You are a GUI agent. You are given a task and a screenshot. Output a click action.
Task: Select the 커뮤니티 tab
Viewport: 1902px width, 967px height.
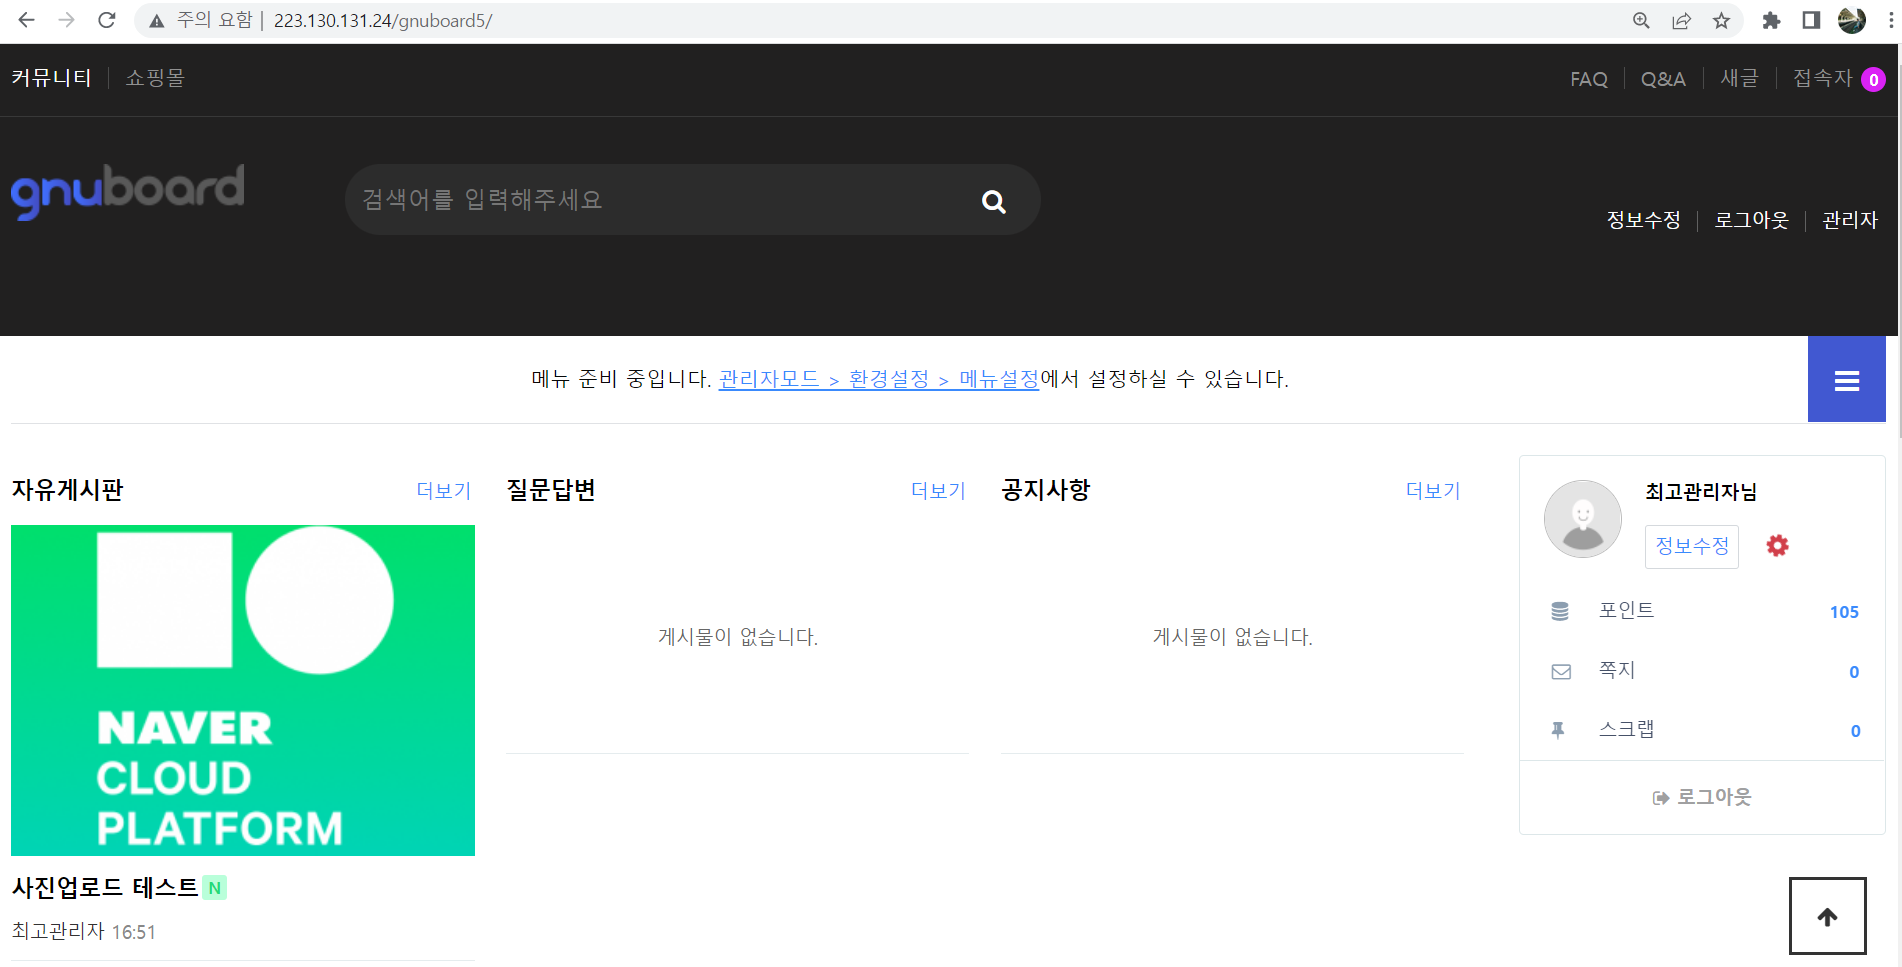(51, 78)
